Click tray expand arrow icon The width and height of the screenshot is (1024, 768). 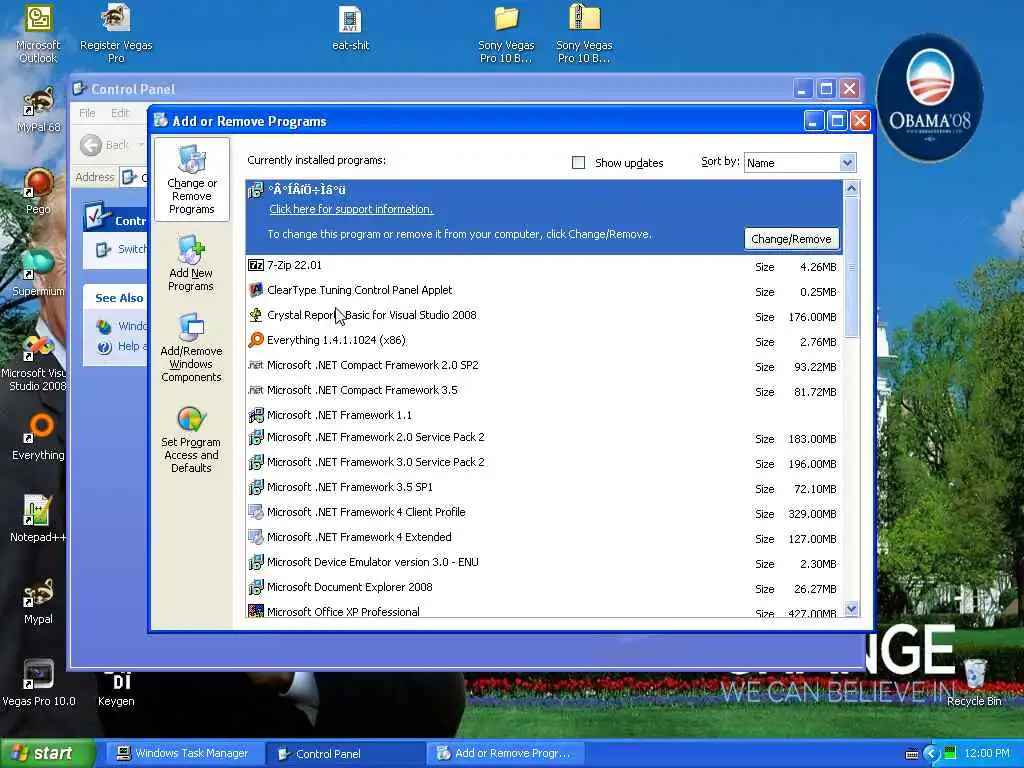[931, 754]
